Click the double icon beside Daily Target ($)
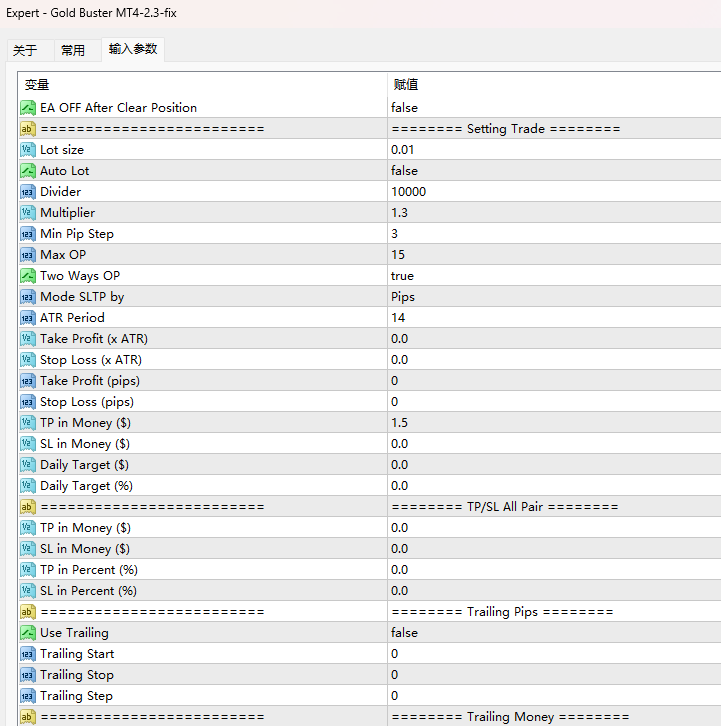Viewport: 721px width, 726px height. 28,465
